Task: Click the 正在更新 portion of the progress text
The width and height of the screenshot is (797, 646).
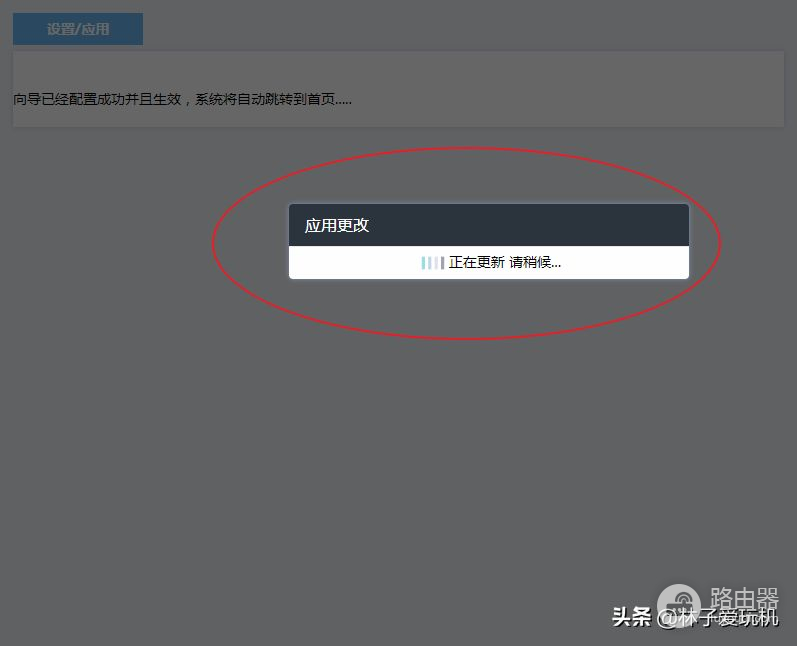Action: (x=477, y=263)
